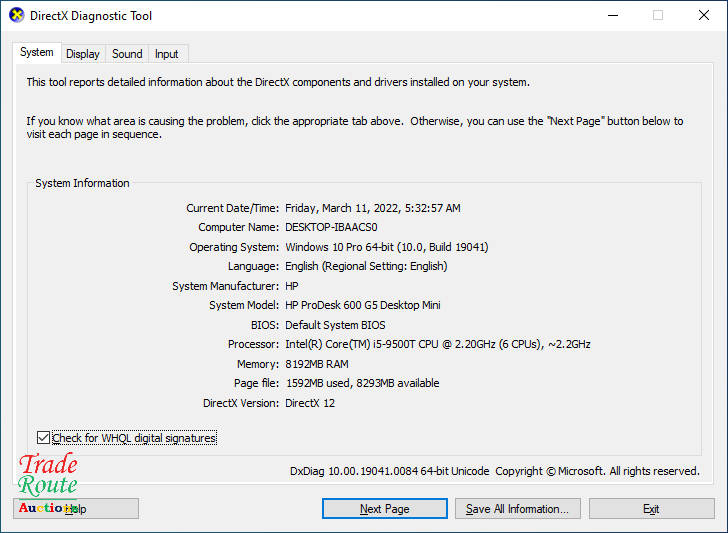728x533 pixels.
Task: Click the Windows 10 Pro operating system value
Action: 386,247
